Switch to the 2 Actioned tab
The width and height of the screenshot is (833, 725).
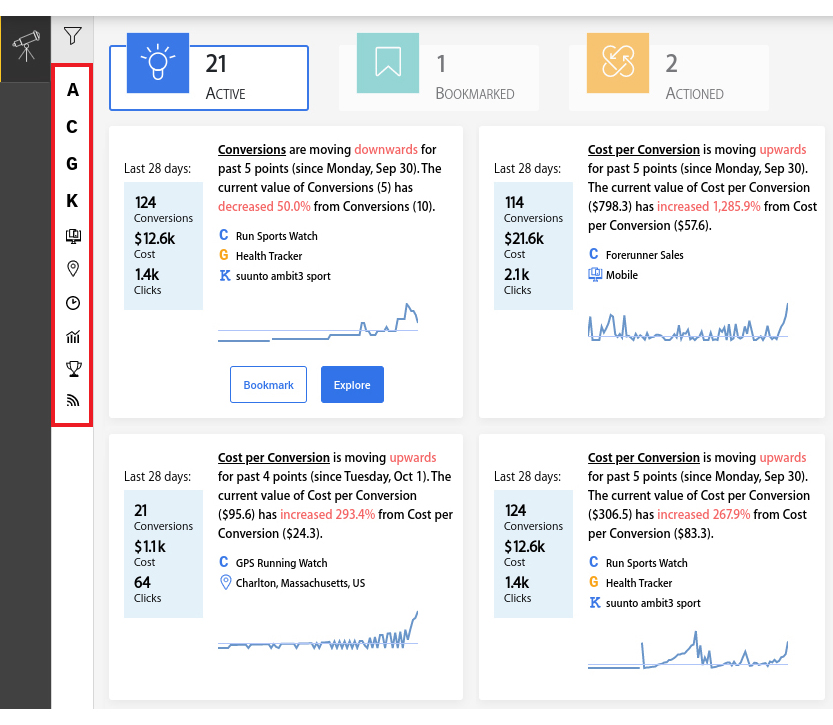(669, 78)
